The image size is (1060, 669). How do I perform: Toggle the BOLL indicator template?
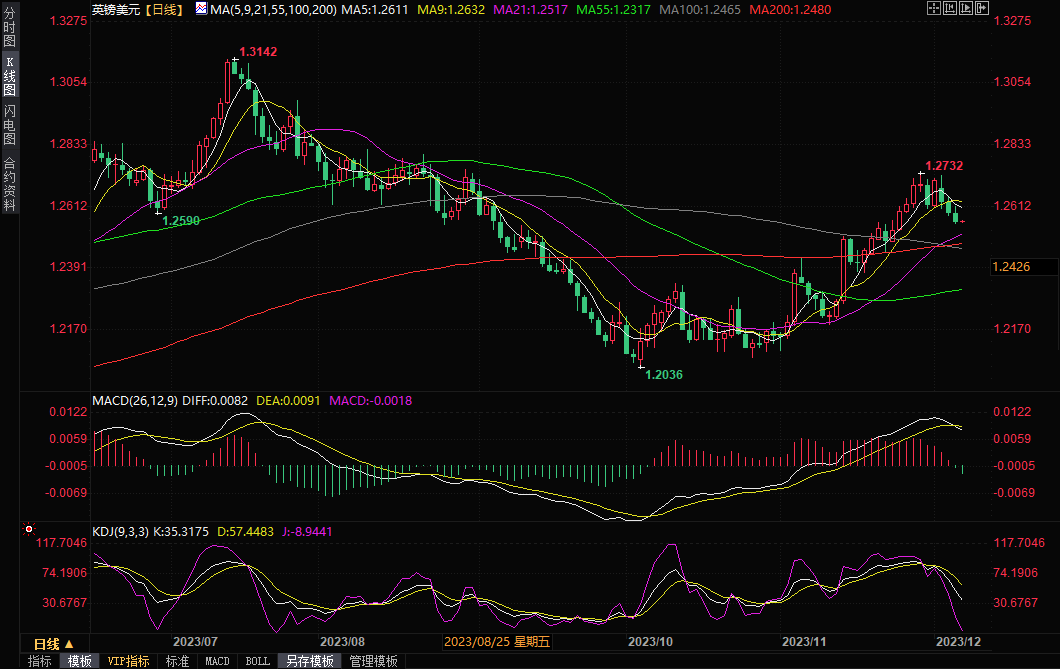pyautogui.click(x=257, y=661)
